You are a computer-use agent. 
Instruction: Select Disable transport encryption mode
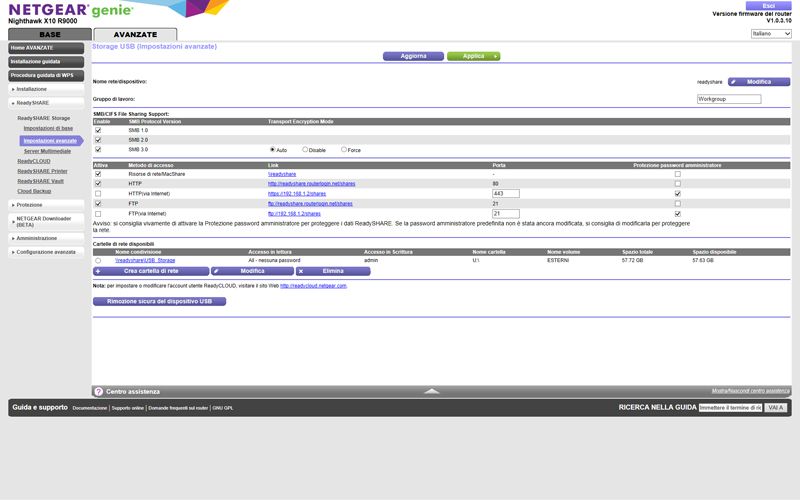pos(305,150)
